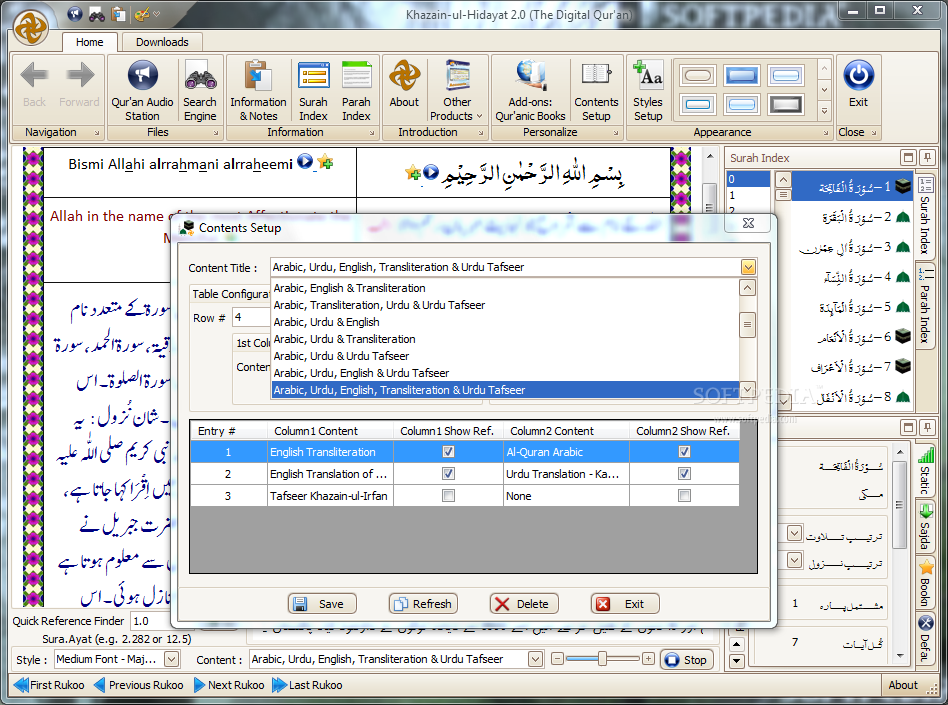Expand the Other Products menu
The image size is (948, 705).
click(x=456, y=91)
